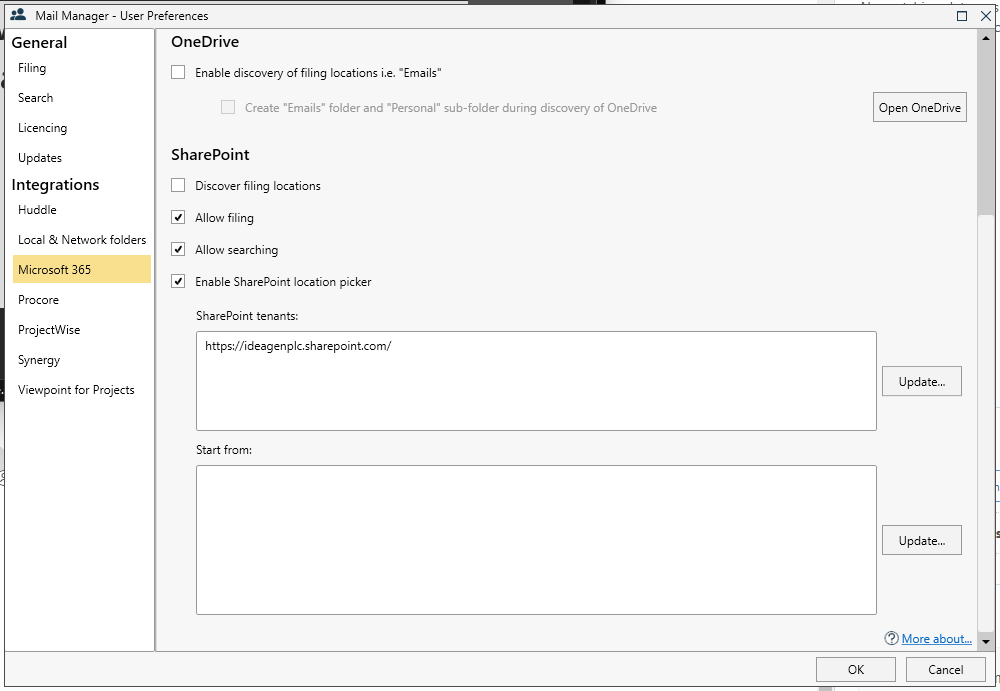Open the ProjectWise integration settings
Viewport: 1000px width, 691px height.
click(49, 330)
